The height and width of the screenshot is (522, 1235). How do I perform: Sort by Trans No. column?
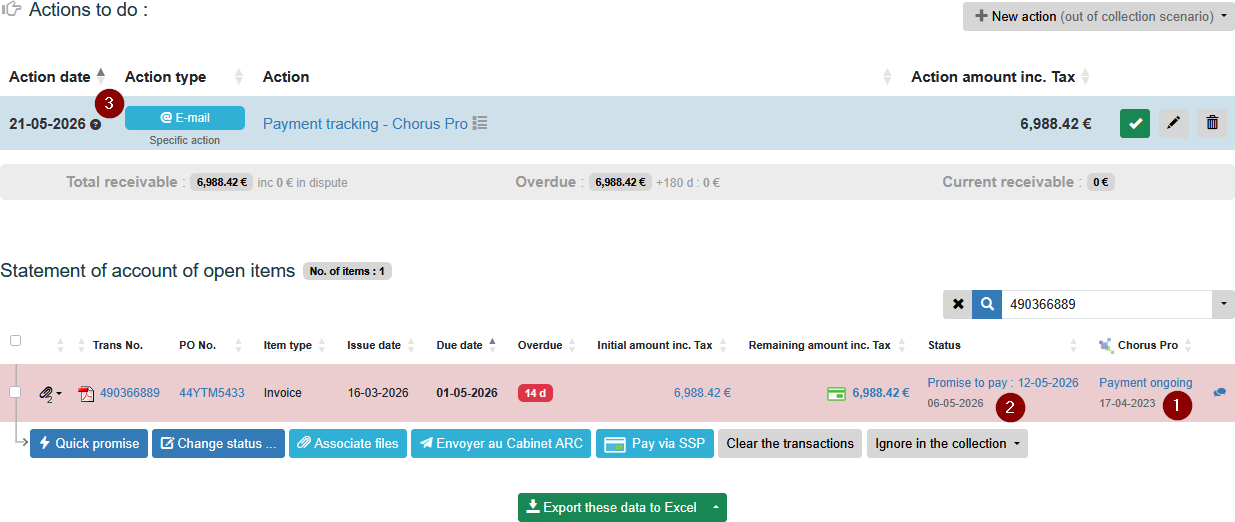[x=118, y=345]
